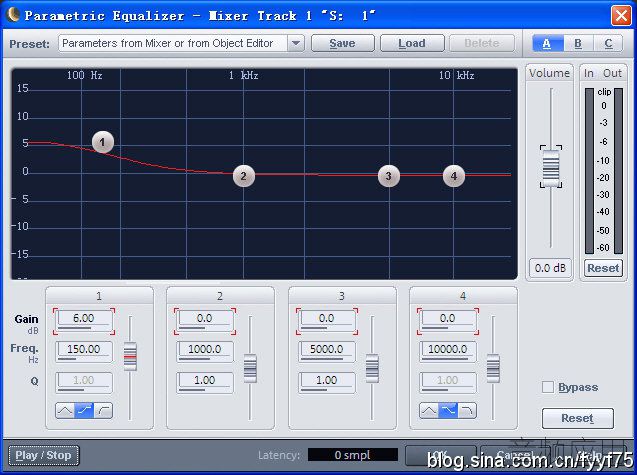637x475 pixels.
Task: Reset the In/Out level meters
Action: coord(603,268)
